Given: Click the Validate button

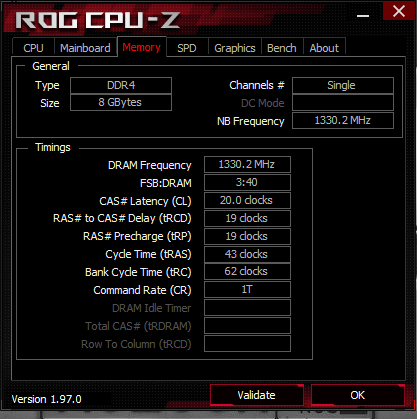Looking at the screenshot, I should click(257, 395).
